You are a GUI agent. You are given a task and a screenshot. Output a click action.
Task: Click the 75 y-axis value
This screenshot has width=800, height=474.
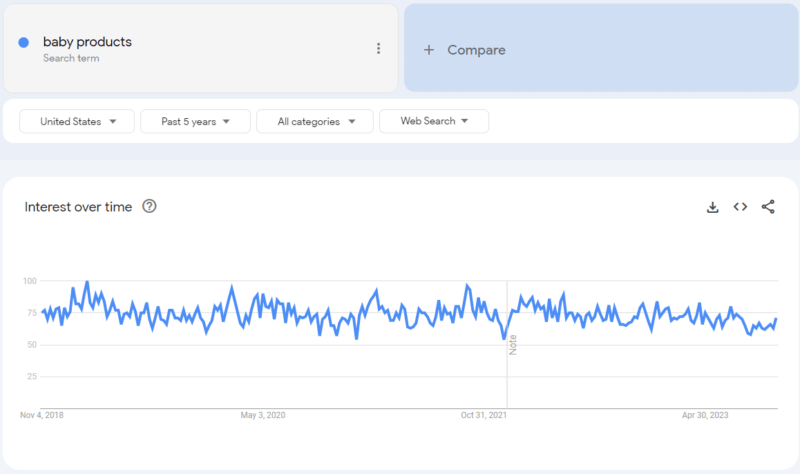pos(32,313)
